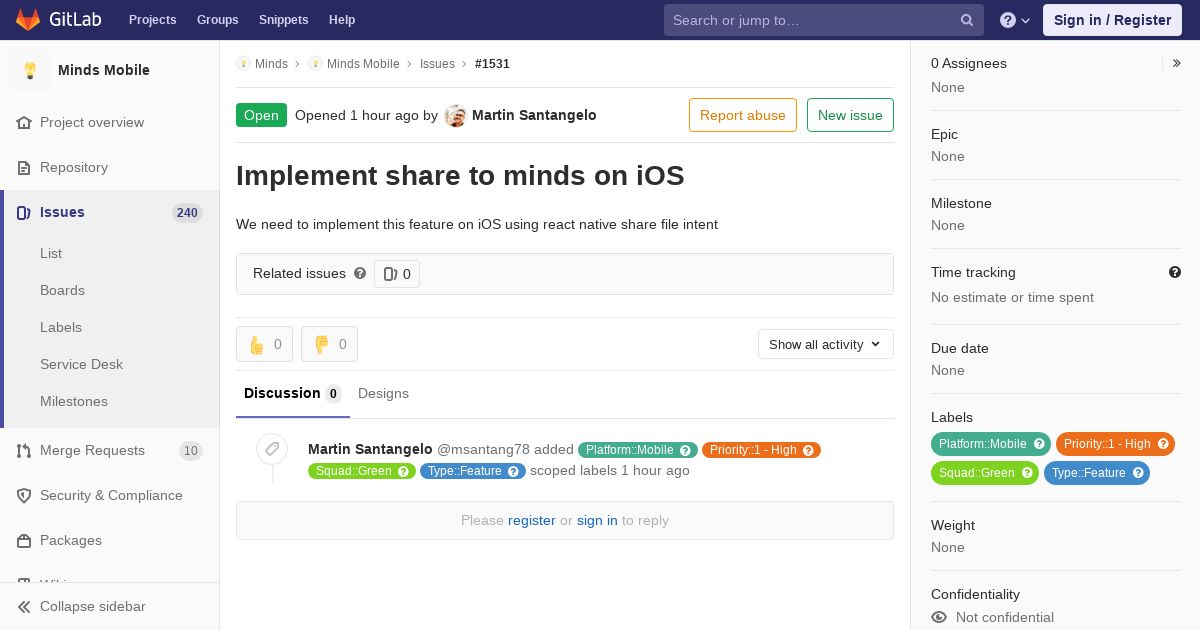Click the Minds Mobile lightbulb project avatar
The height and width of the screenshot is (630, 1200).
(x=30, y=70)
